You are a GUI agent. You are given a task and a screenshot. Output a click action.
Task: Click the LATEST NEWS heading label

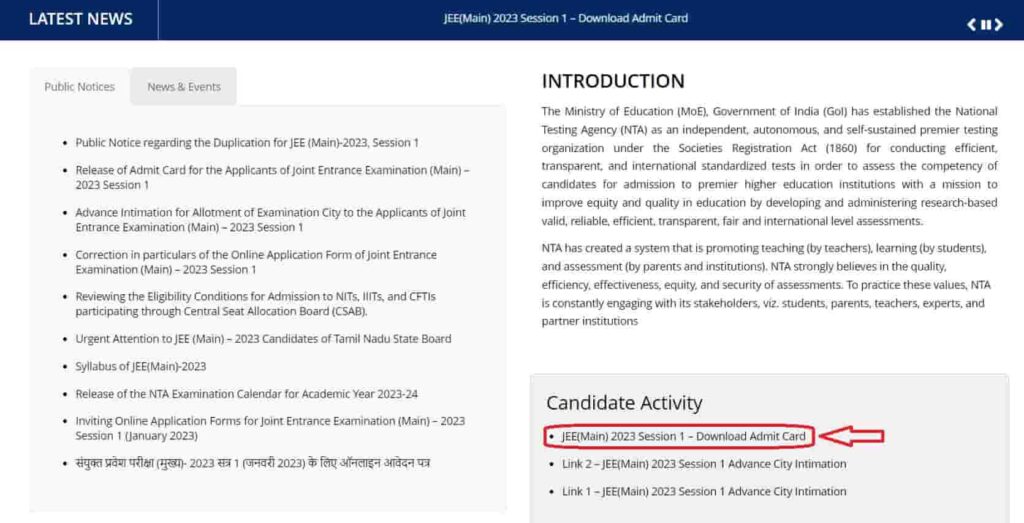click(x=80, y=19)
